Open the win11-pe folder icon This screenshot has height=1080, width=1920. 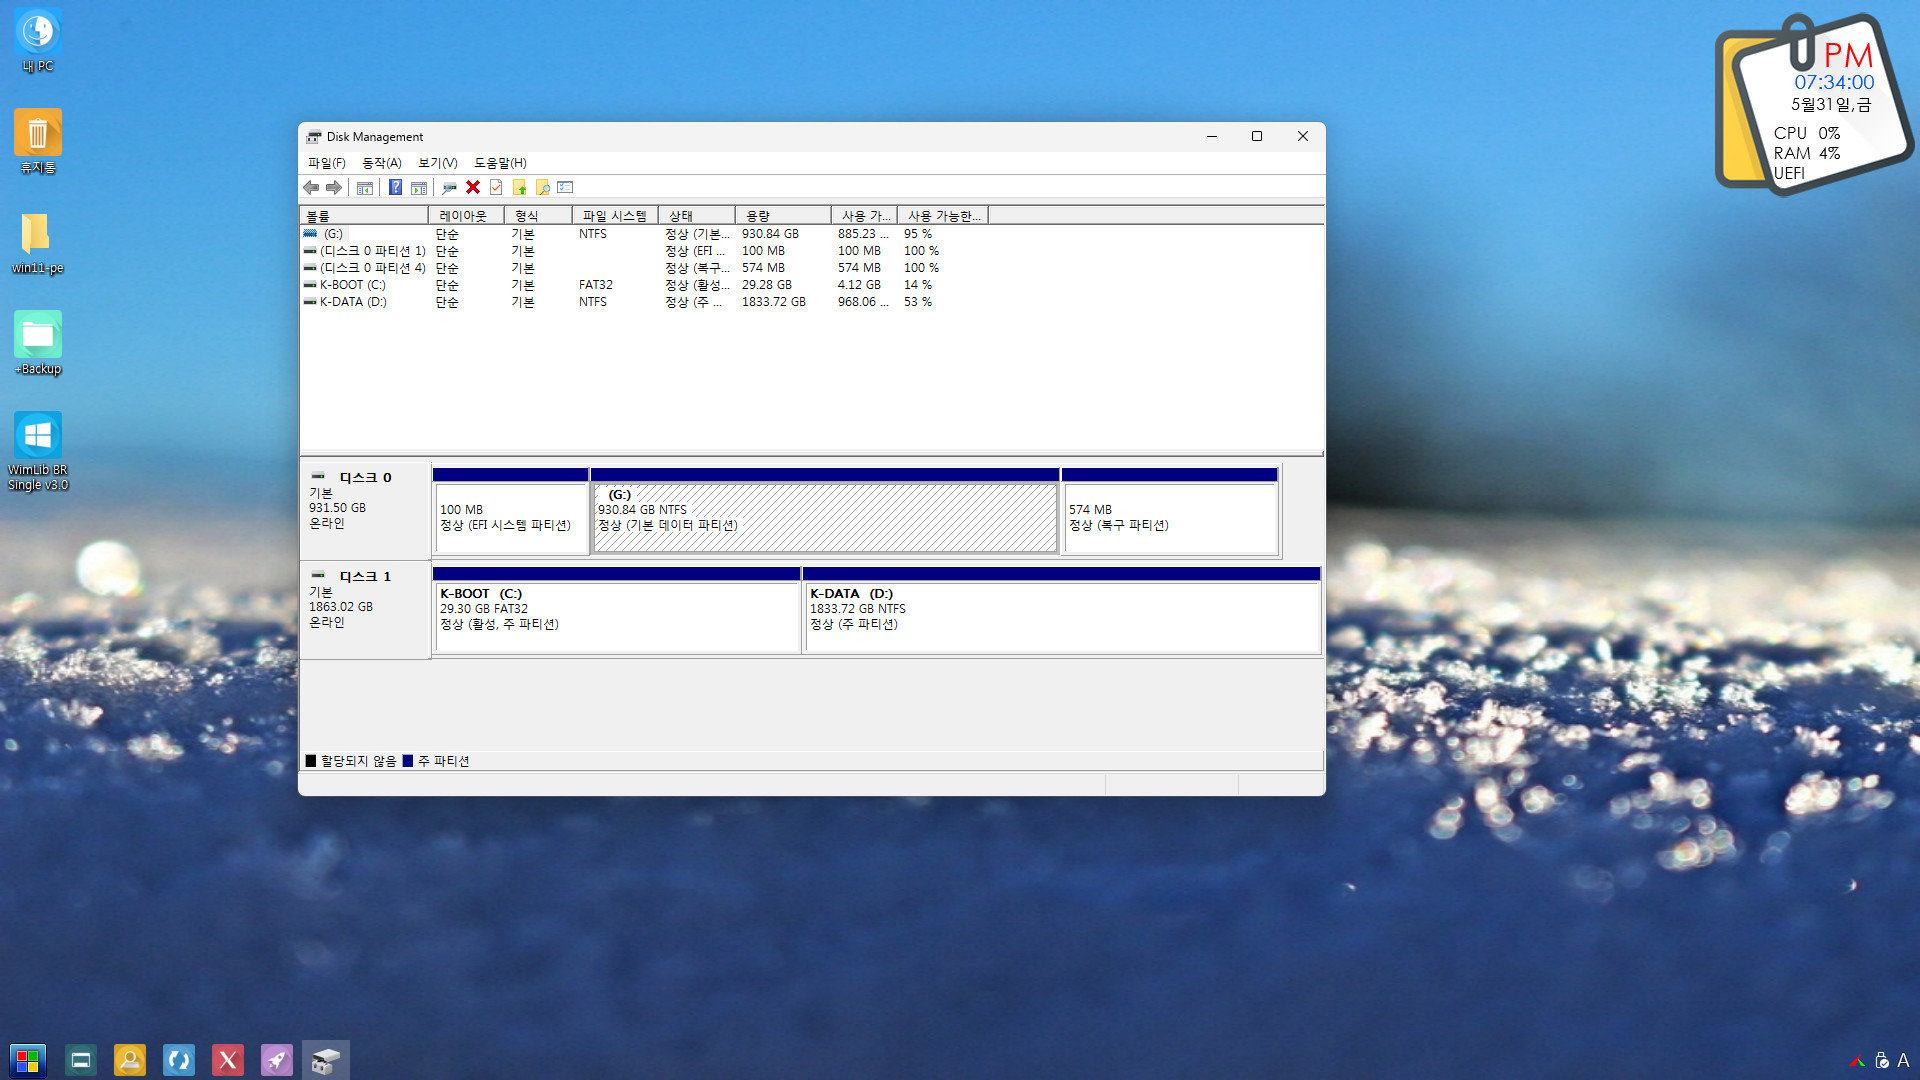tap(38, 242)
